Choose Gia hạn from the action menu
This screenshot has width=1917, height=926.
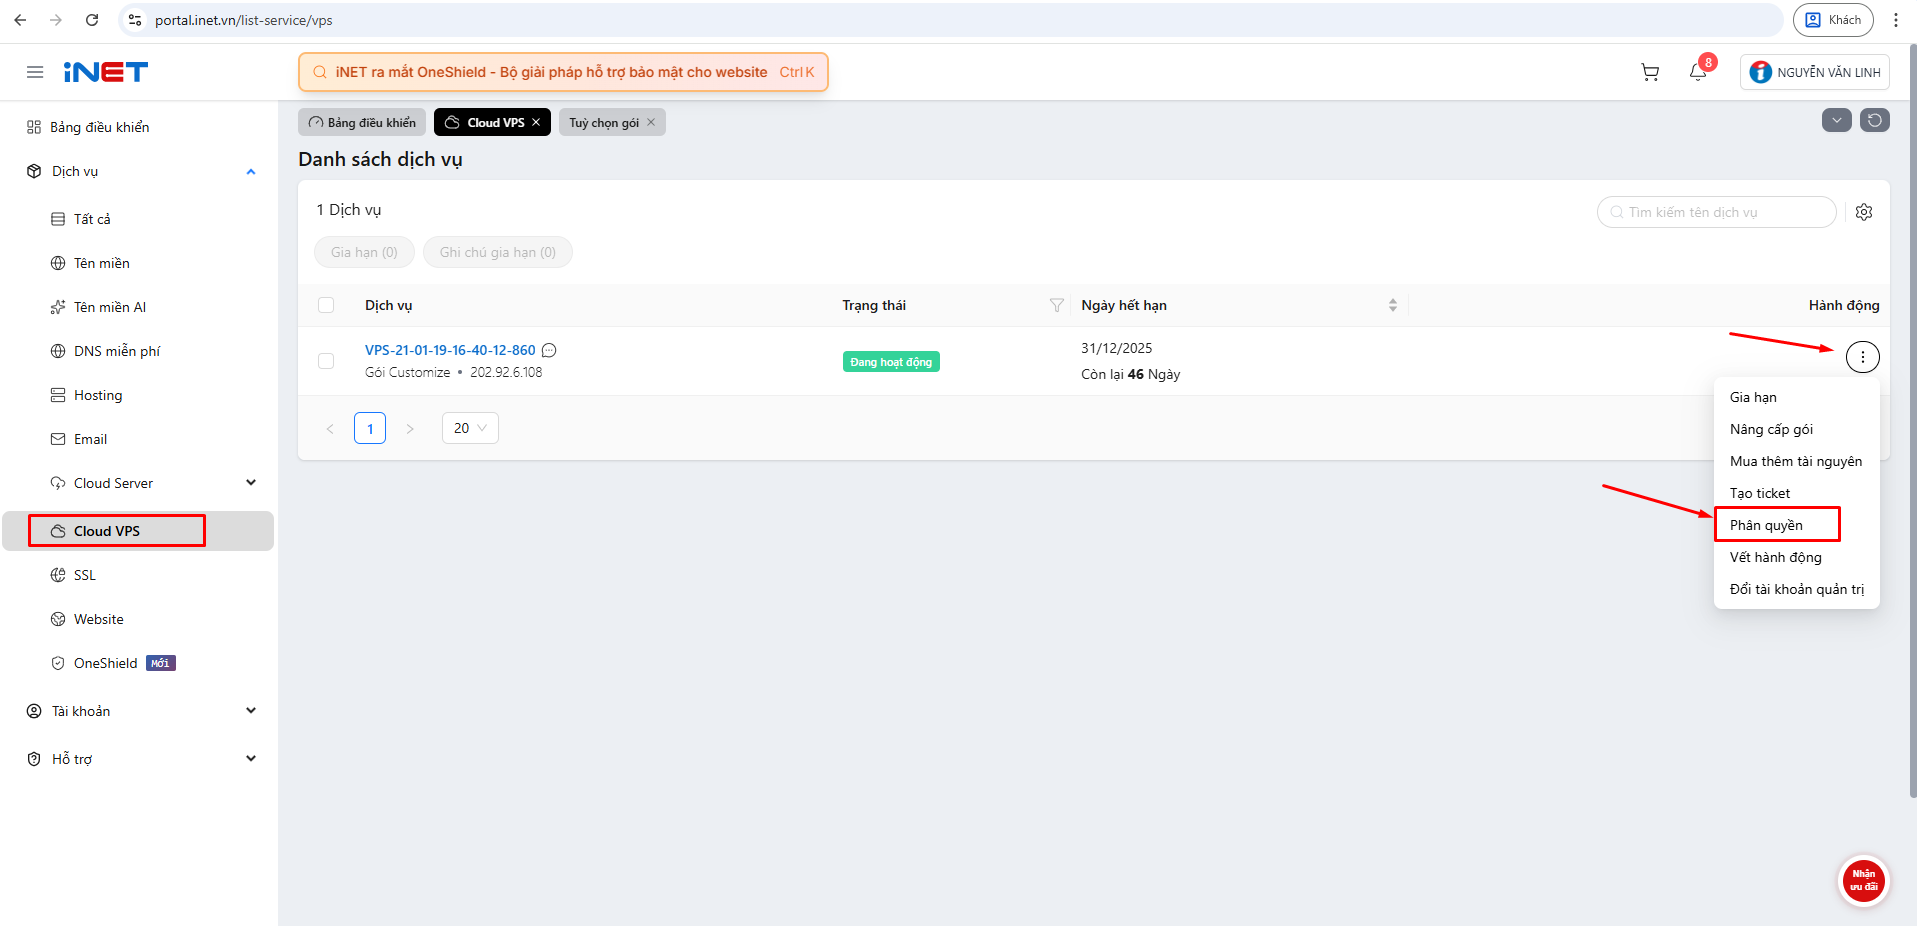point(1796,397)
